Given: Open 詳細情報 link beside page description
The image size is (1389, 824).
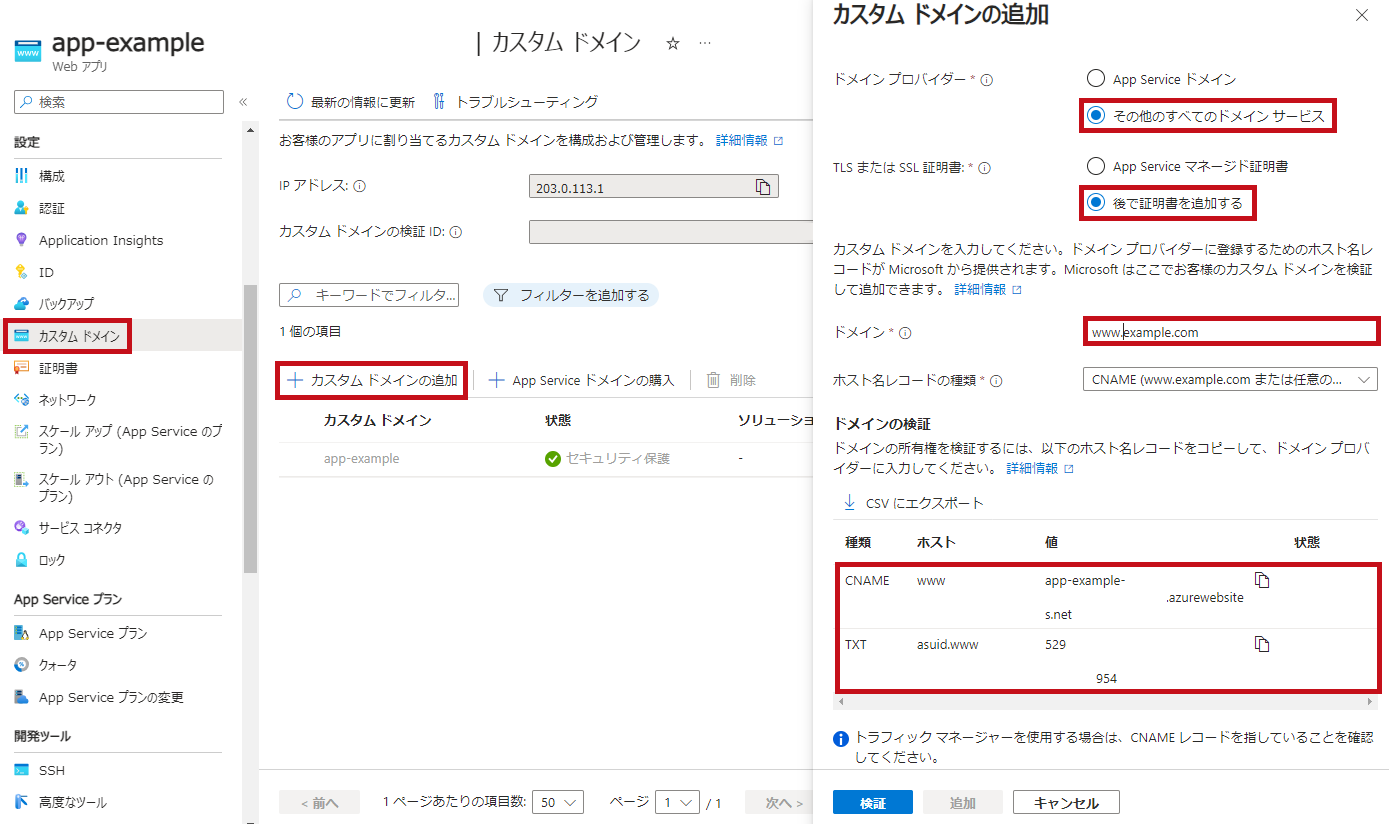Looking at the screenshot, I should coord(749,141).
